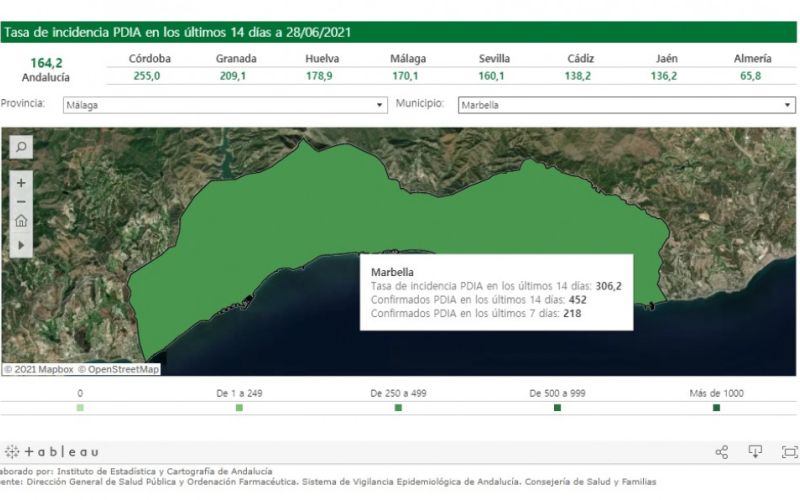Reset map view with the home icon
This screenshot has height=500, width=800.
point(21,221)
